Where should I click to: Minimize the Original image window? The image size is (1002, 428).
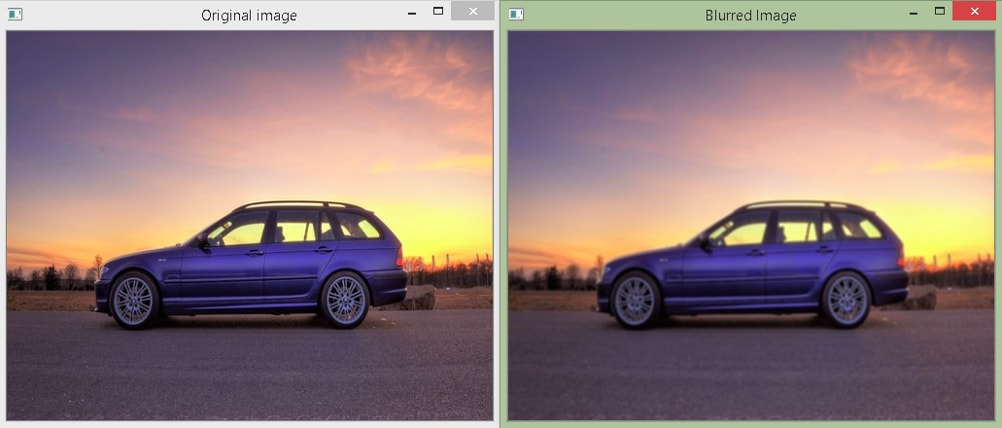tap(412, 12)
